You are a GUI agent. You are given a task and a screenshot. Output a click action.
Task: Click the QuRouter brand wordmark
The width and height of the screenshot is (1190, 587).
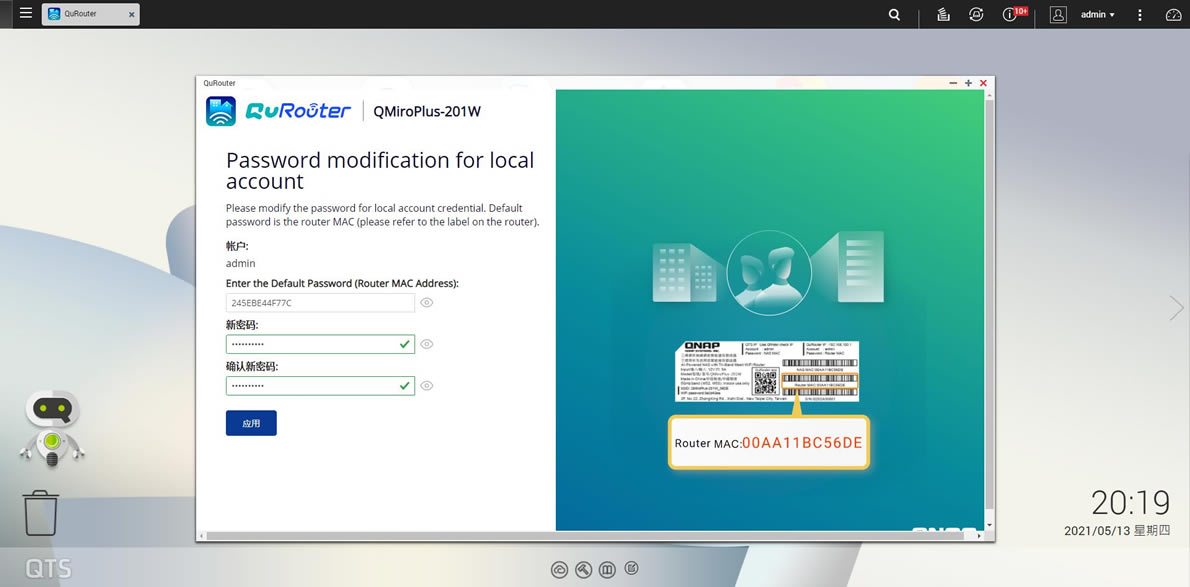pyautogui.click(x=298, y=111)
